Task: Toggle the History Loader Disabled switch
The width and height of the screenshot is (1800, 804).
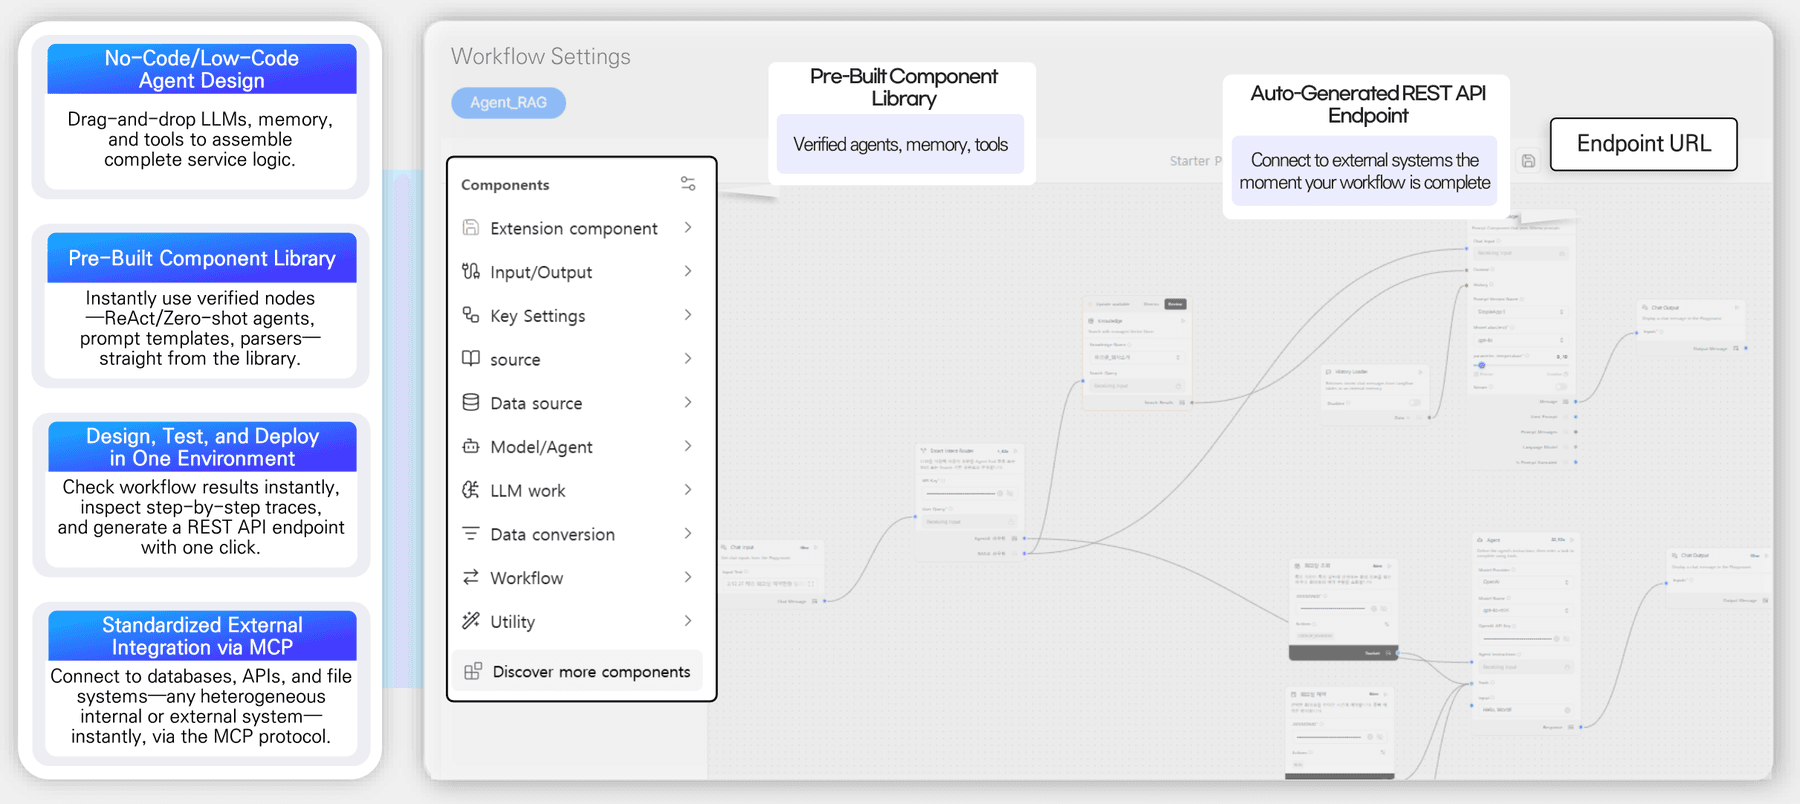Action: point(1414,403)
